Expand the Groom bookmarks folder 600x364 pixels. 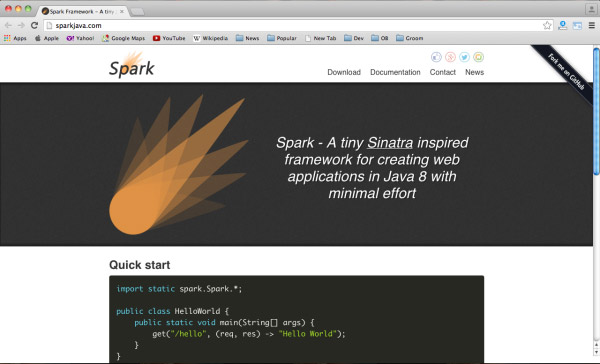point(410,38)
